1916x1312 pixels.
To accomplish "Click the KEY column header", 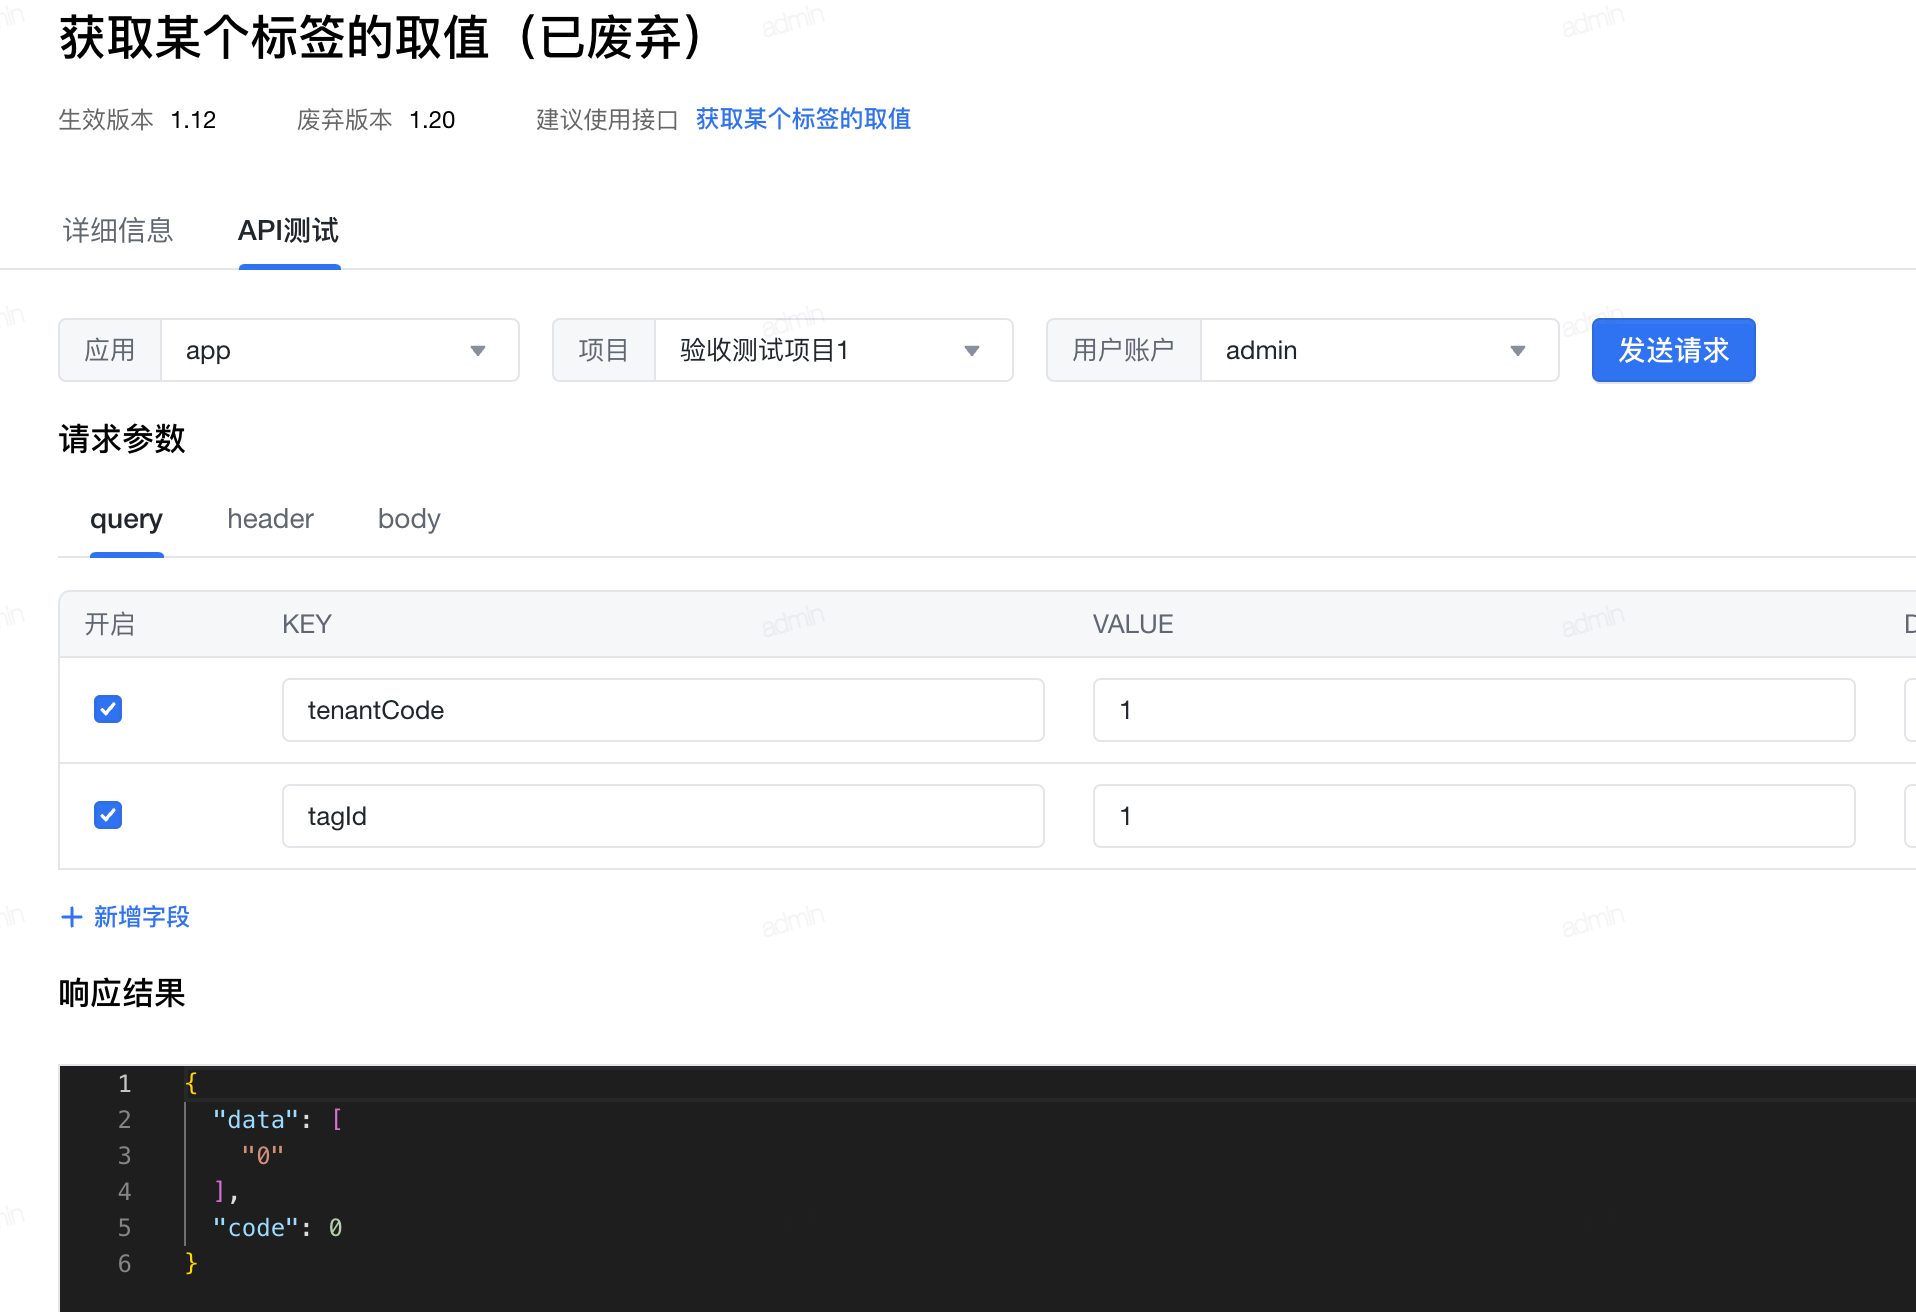I will pos(306,624).
